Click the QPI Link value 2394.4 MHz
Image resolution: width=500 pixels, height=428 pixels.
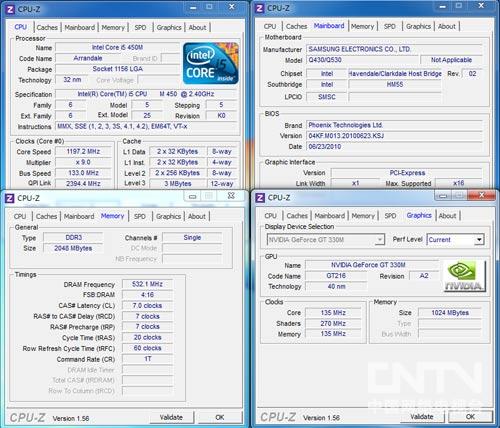point(83,184)
